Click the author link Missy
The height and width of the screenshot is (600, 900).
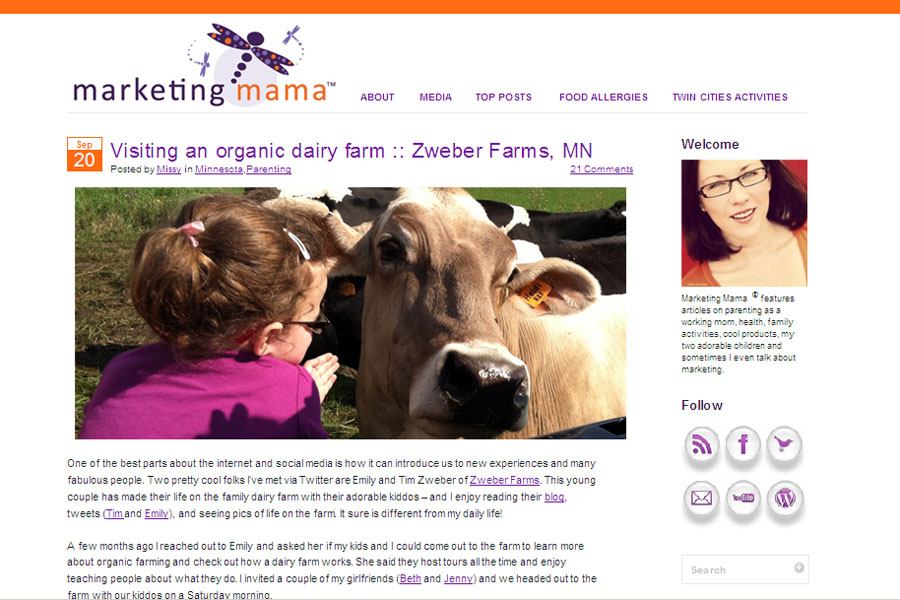[169, 169]
